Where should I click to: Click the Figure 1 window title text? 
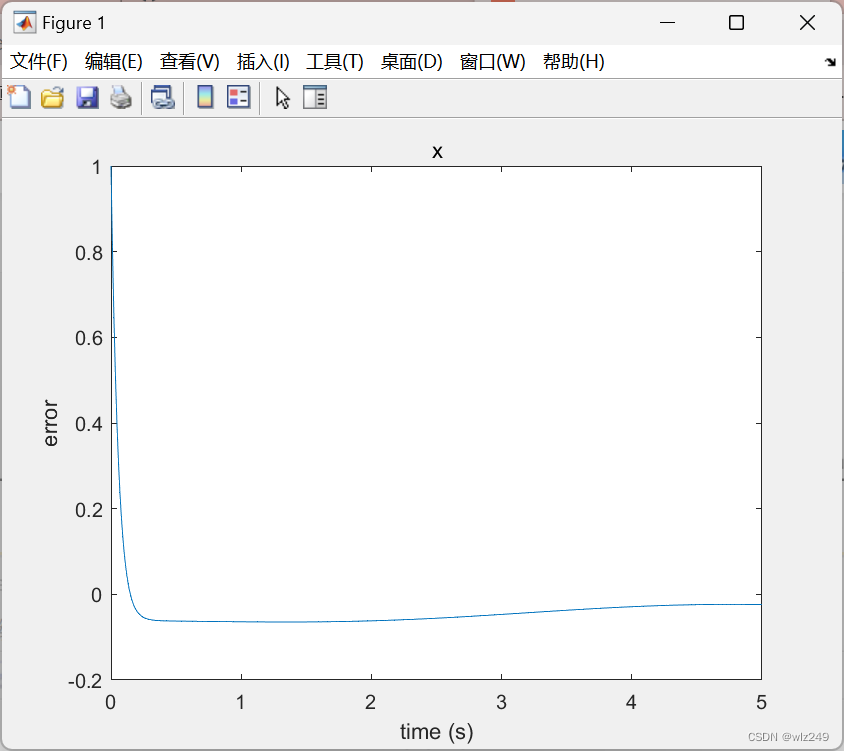[x=74, y=23]
